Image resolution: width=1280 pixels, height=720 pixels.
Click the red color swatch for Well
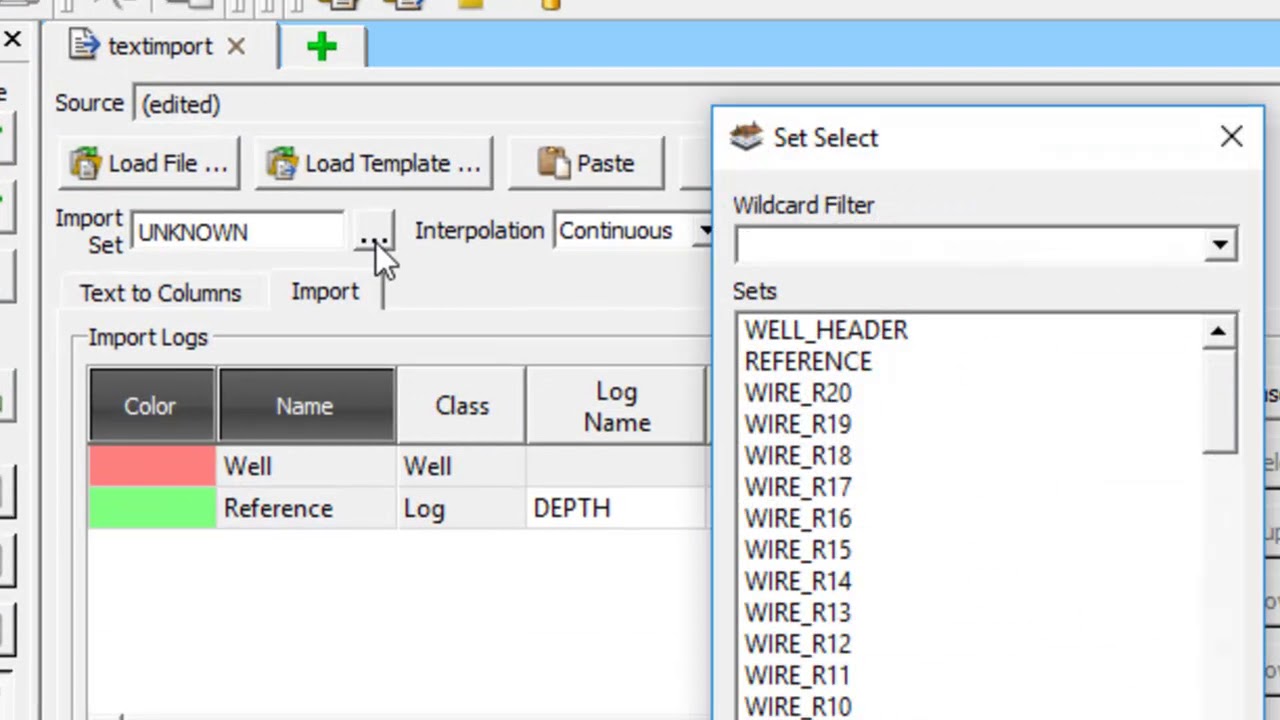(151, 466)
